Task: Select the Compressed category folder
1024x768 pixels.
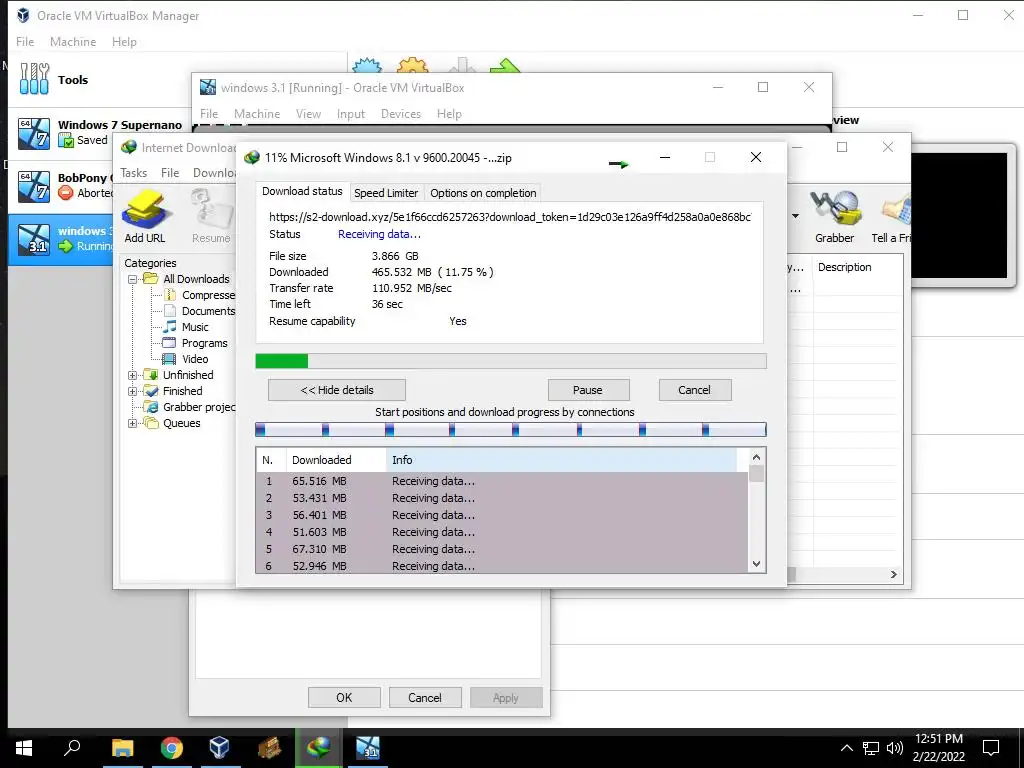Action: point(201,295)
